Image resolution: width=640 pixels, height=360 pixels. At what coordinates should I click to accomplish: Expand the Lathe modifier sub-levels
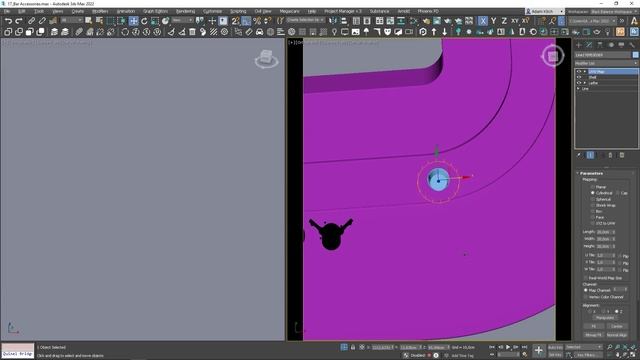pos(584,83)
